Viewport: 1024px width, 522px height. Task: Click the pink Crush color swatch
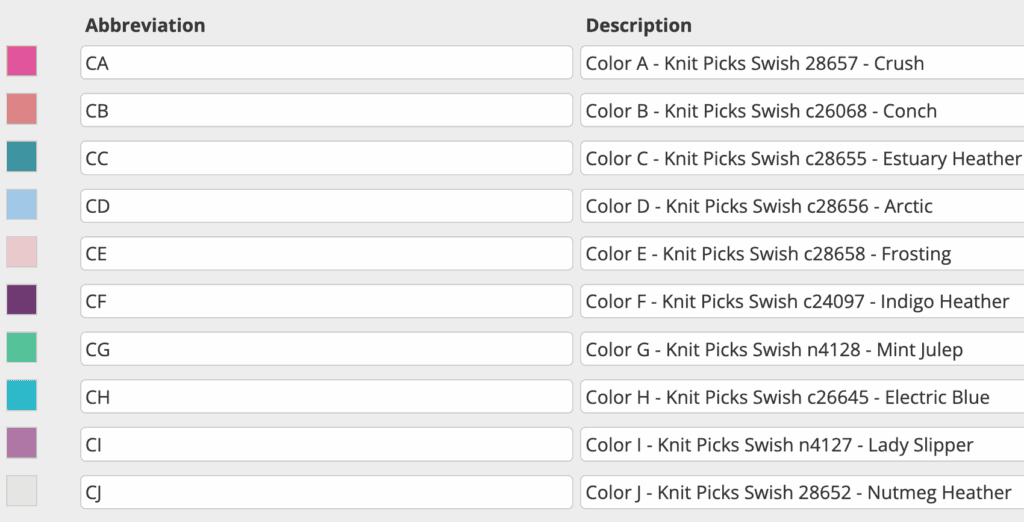tap(22, 61)
